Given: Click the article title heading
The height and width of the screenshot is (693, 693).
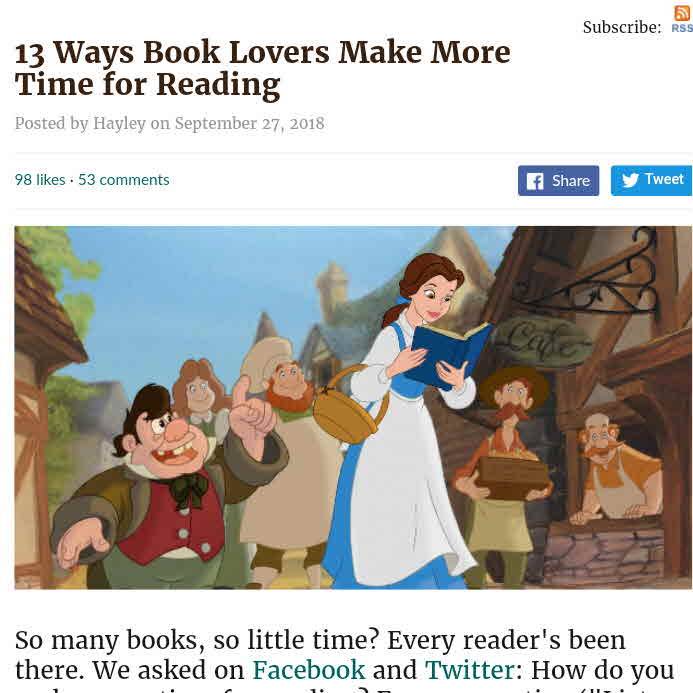Looking at the screenshot, I should [263, 68].
